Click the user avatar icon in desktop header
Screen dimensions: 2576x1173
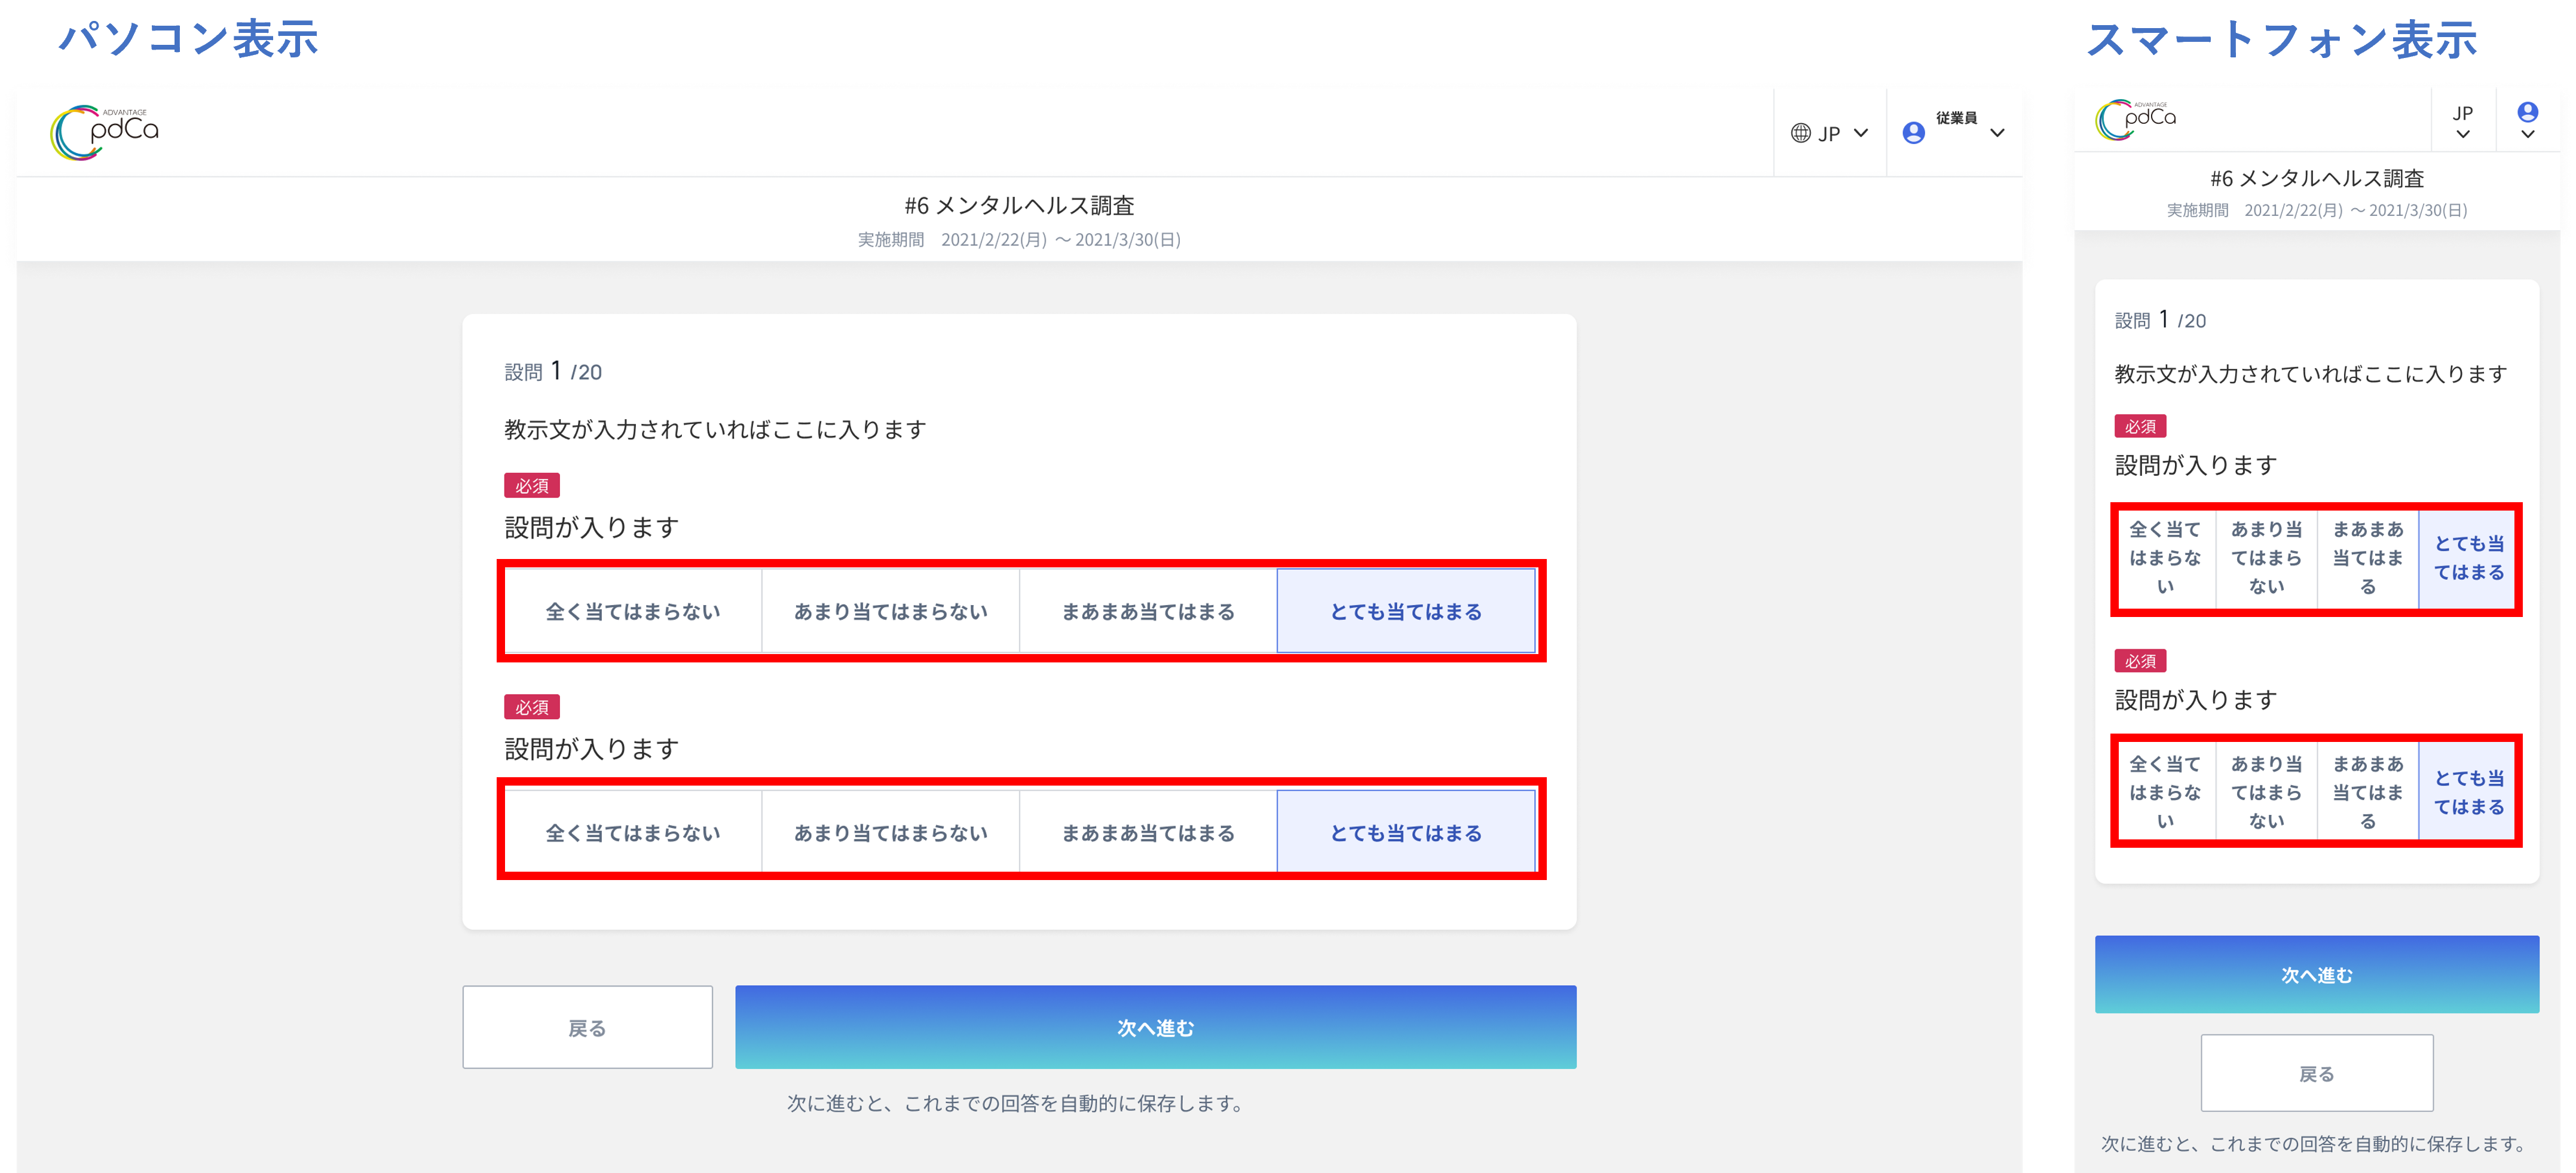[1914, 133]
